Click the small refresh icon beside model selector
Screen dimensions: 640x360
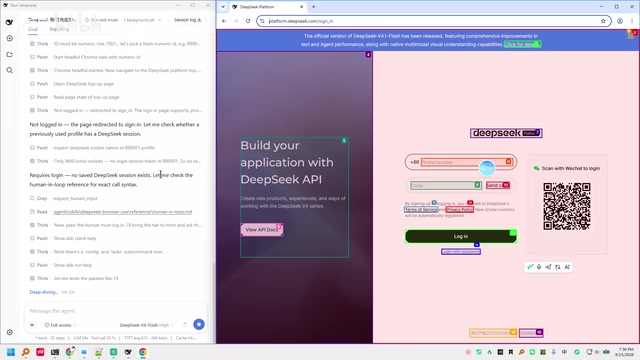pos(184,325)
